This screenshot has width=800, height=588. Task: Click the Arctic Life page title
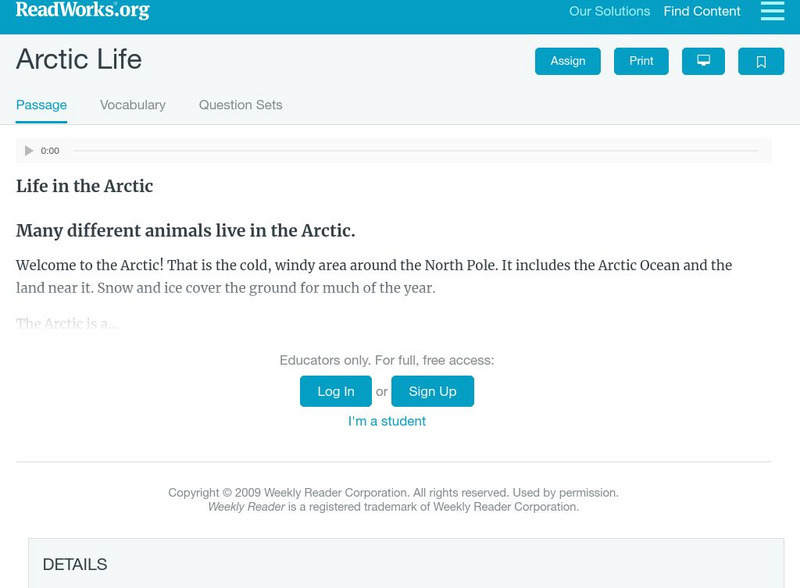79,59
